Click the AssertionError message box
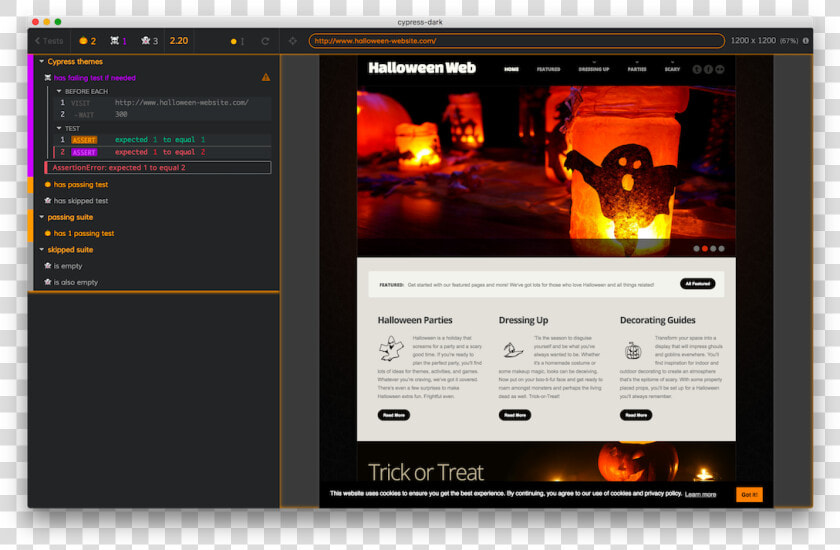 [158, 168]
